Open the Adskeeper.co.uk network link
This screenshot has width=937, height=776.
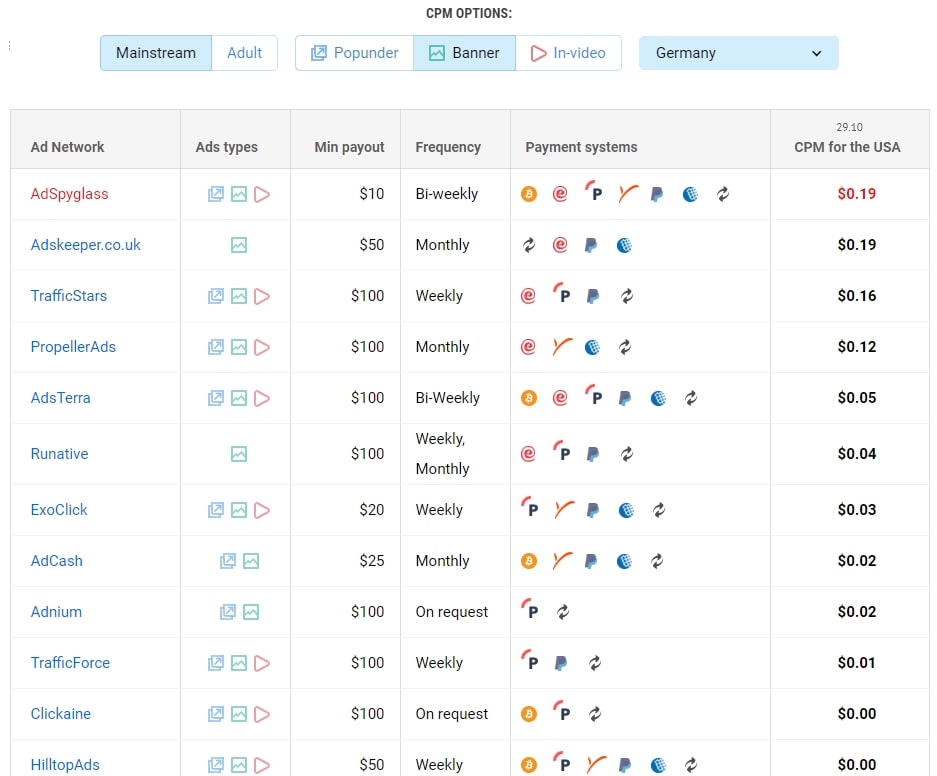coord(85,245)
